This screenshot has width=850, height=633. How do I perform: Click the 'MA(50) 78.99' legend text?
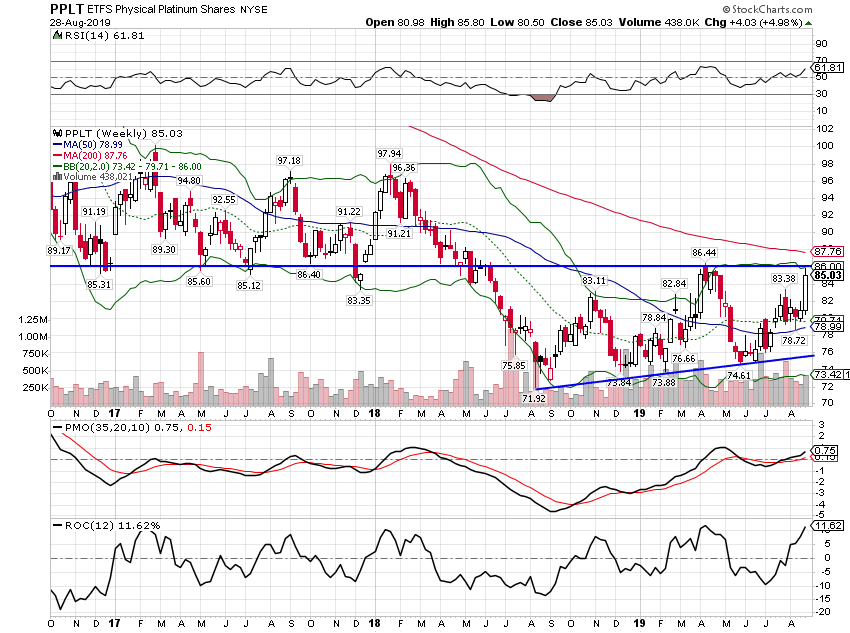(93, 145)
